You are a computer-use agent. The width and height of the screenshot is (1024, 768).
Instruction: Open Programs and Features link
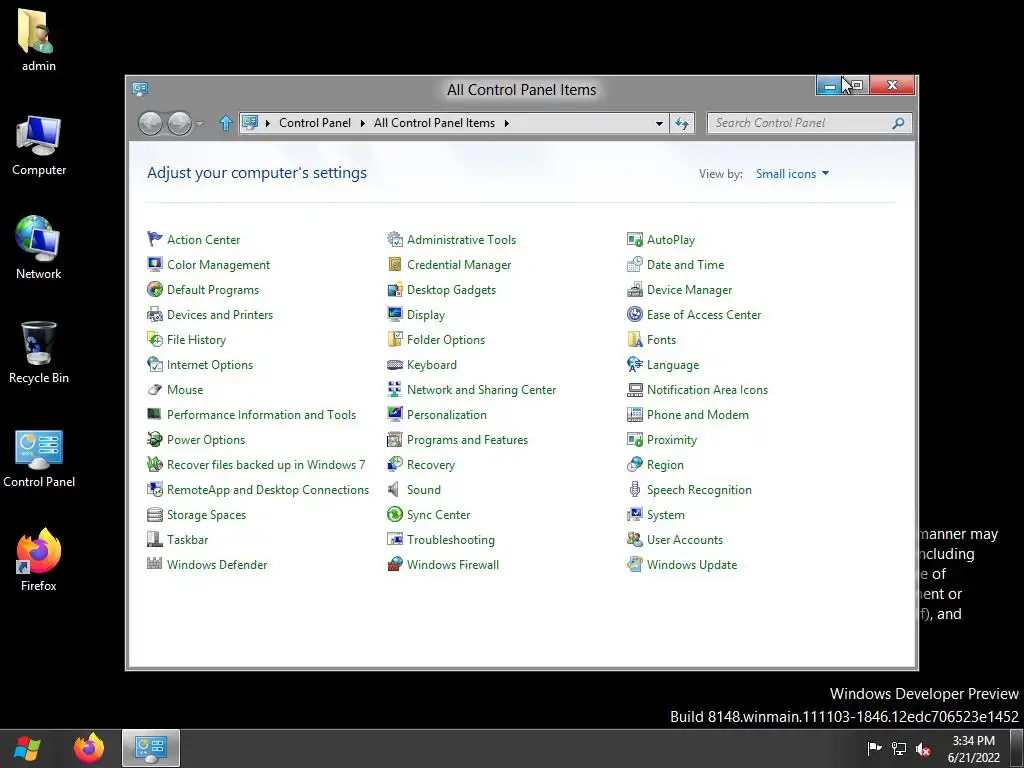pos(467,440)
